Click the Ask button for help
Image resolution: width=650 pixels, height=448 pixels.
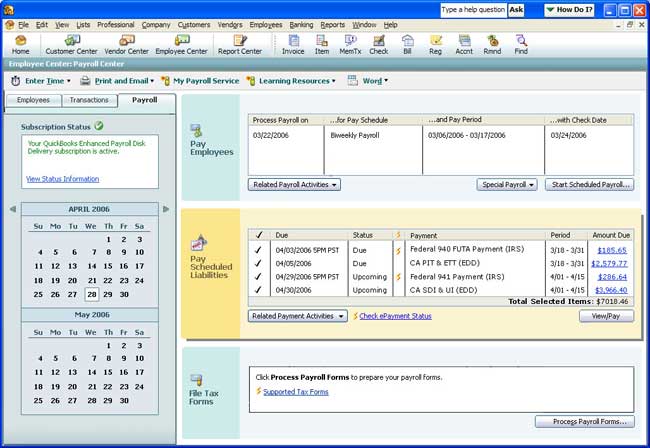(516, 10)
